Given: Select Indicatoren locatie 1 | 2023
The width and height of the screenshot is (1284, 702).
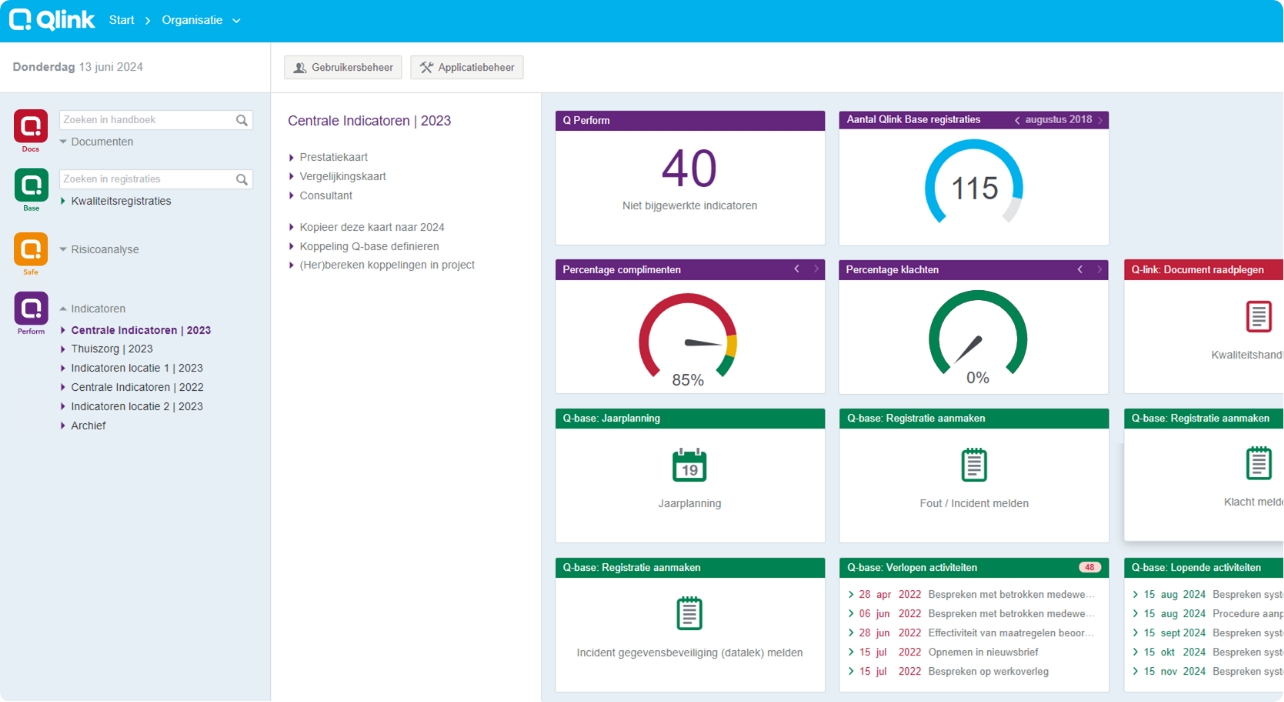Looking at the screenshot, I should click(x=131, y=368).
